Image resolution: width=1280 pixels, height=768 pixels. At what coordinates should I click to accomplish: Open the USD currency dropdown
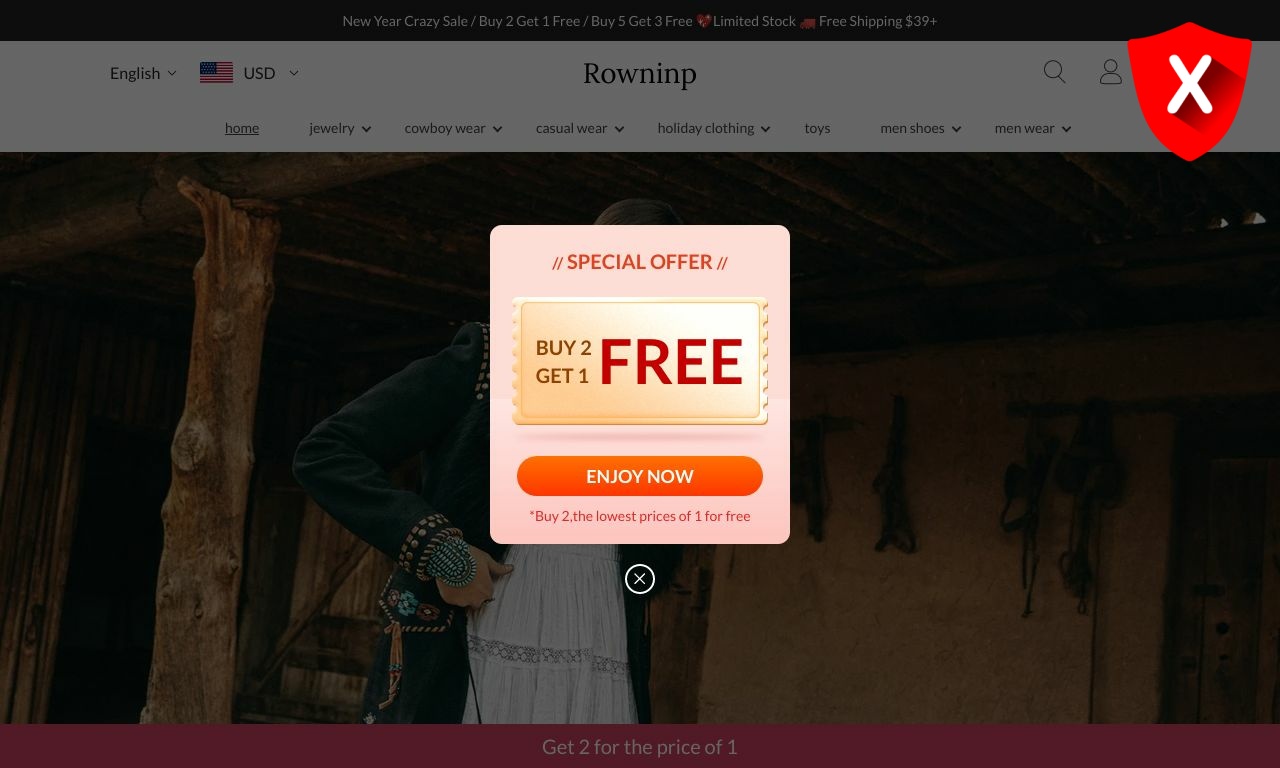pyautogui.click(x=271, y=73)
